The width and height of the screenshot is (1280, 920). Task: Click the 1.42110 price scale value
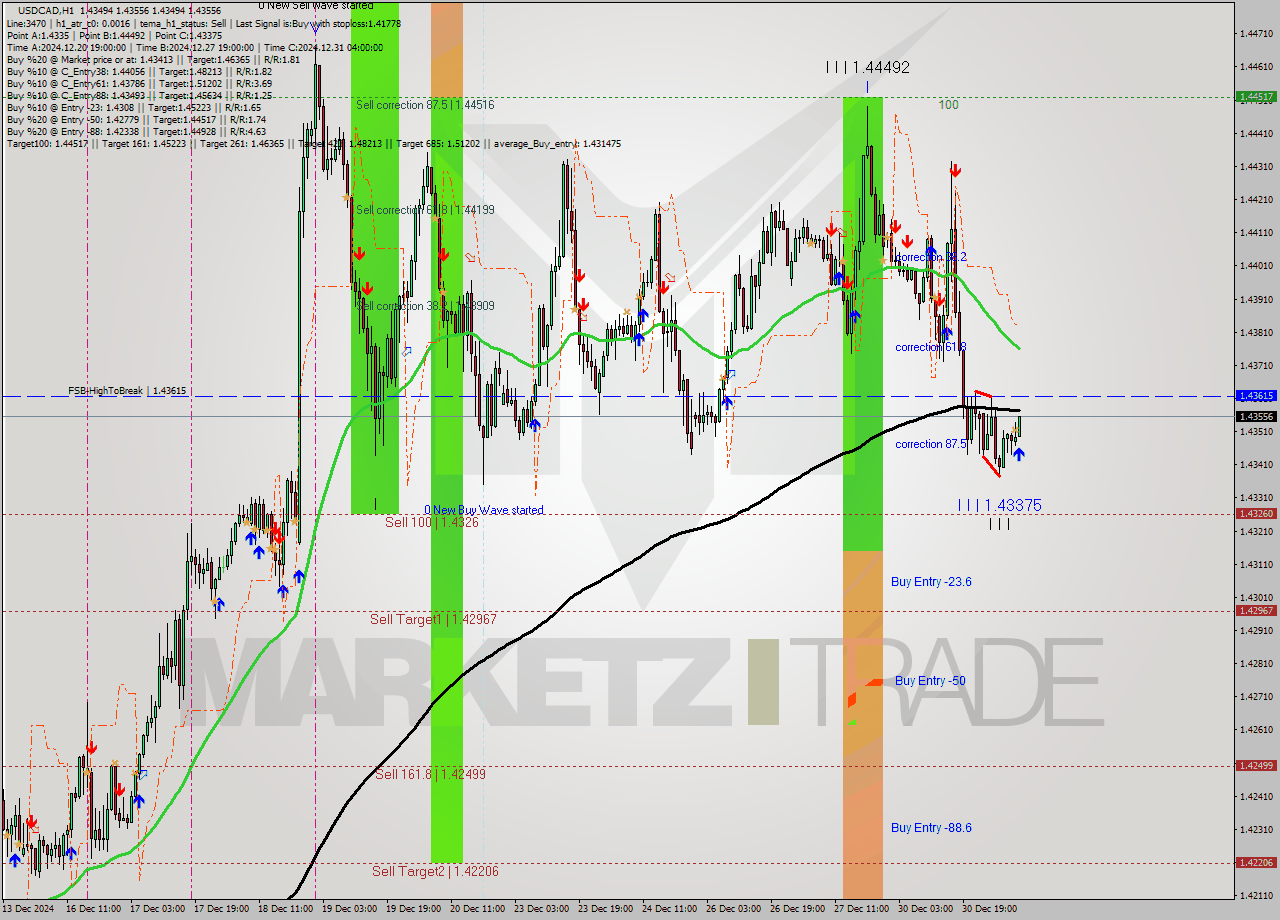(x=1255, y=895)
